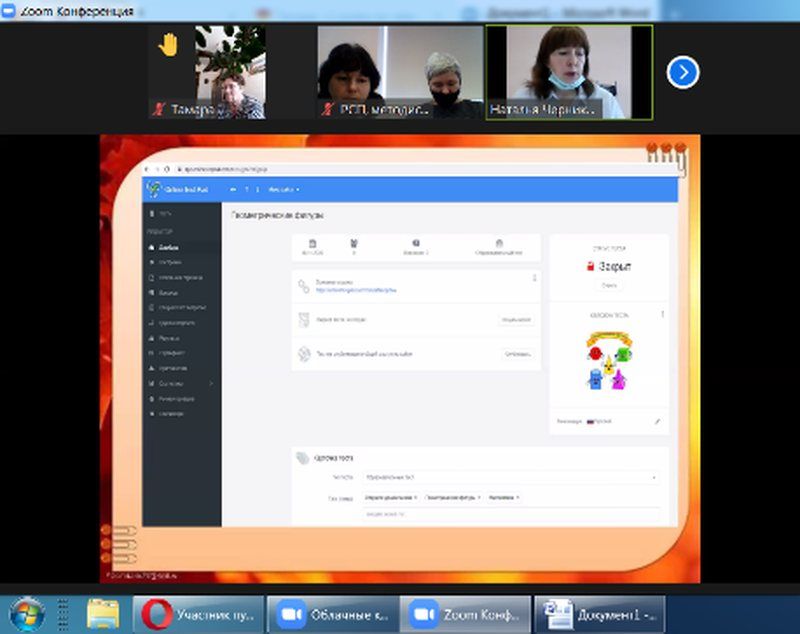Open Приглашения in the left sidebar

(x=172, y=368)
